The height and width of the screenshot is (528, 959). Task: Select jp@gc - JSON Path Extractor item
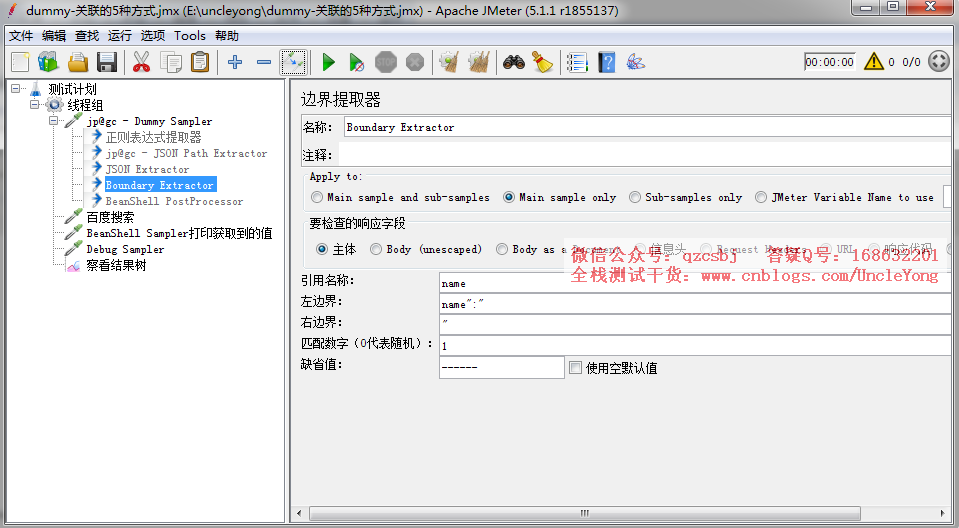click(x=186, y=153)
